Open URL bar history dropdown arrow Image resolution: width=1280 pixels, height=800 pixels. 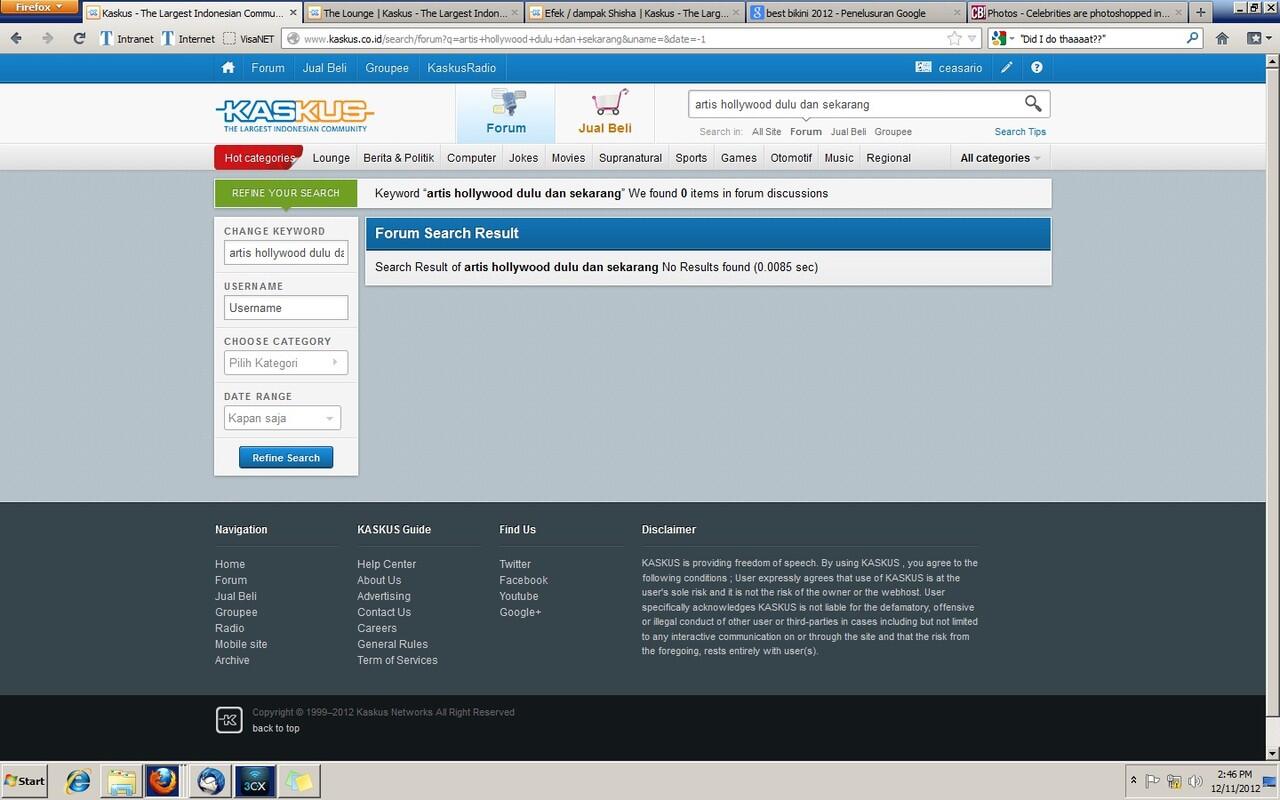coord(973,38)
